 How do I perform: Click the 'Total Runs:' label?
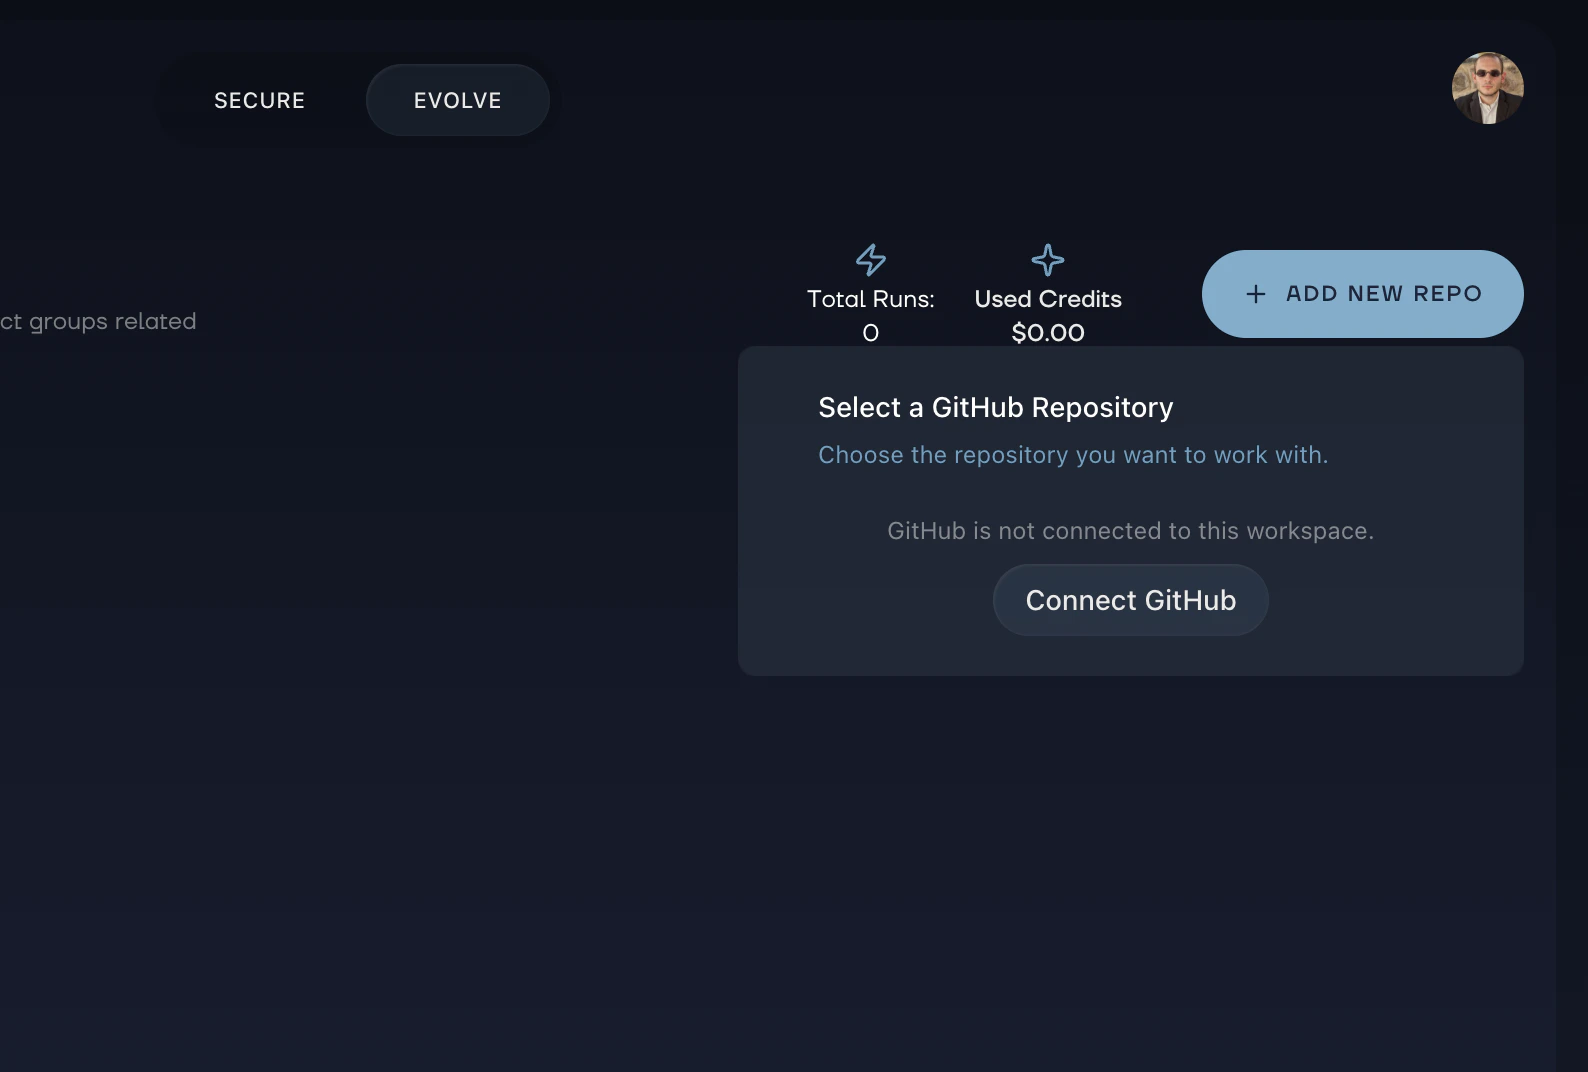point(871,299)
